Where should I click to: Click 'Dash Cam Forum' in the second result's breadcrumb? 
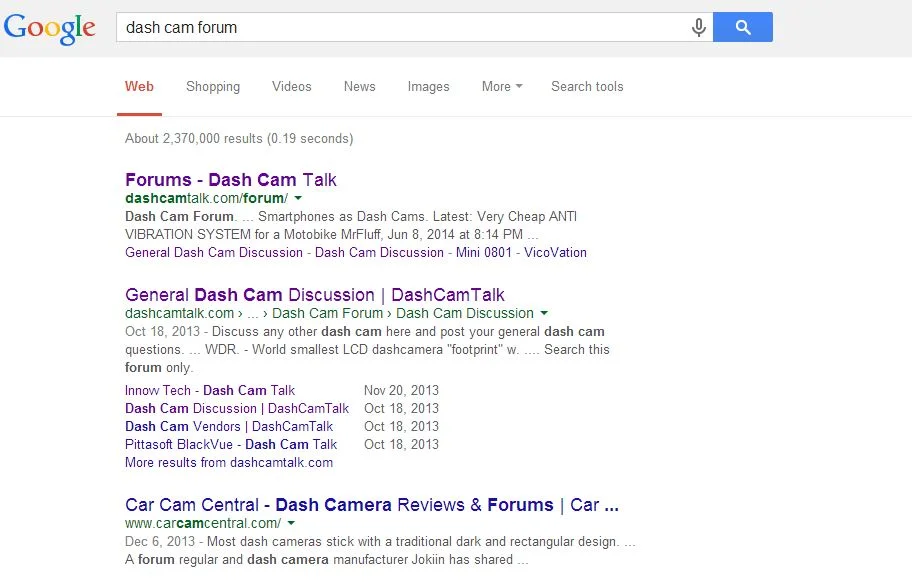(327, 313)
